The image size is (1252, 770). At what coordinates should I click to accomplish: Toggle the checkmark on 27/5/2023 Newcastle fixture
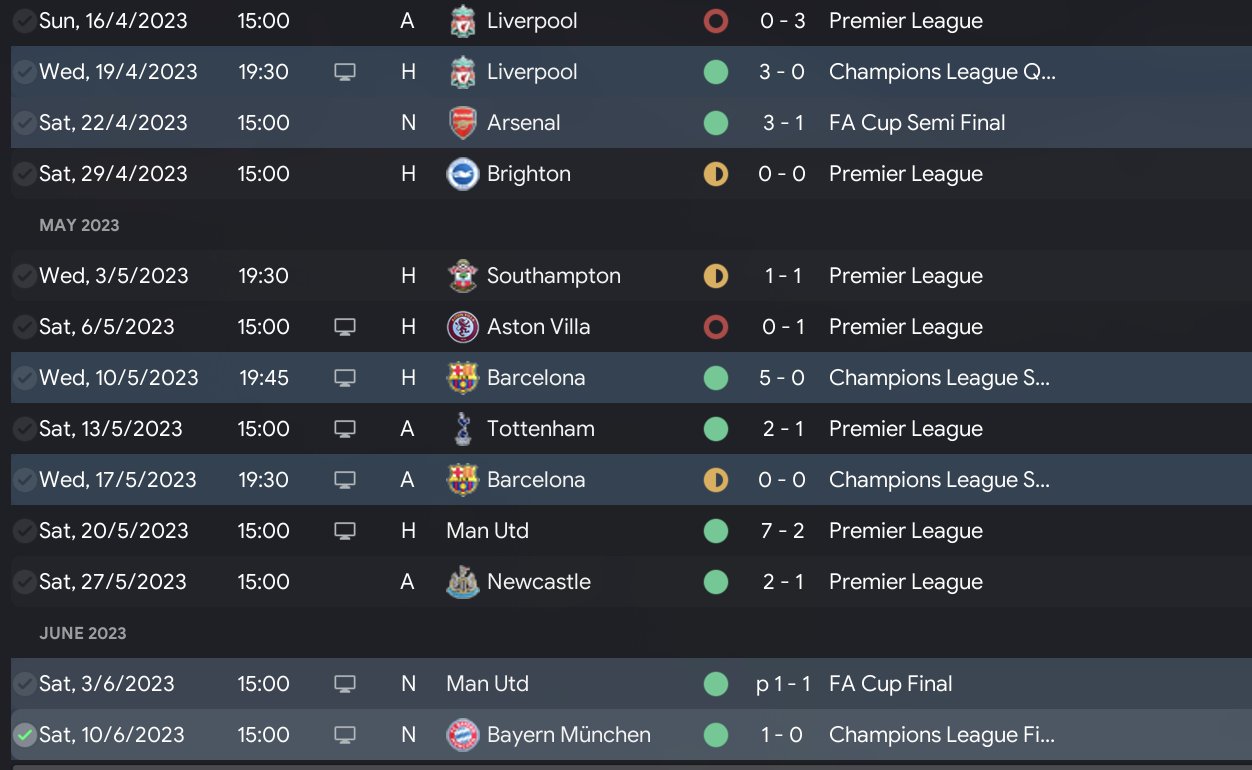point(25,582)
